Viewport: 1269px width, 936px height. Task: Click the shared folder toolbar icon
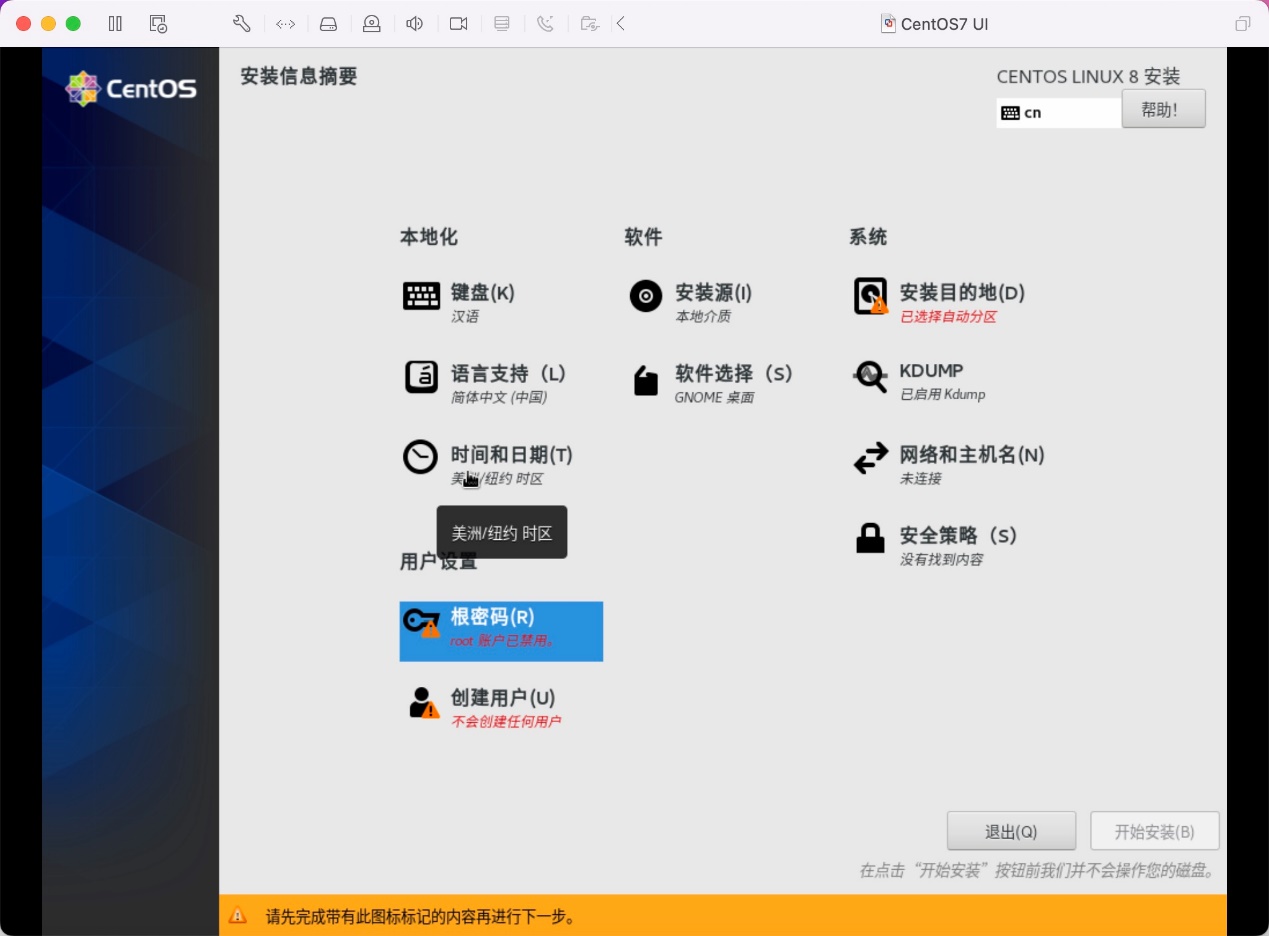pos(590,23)
